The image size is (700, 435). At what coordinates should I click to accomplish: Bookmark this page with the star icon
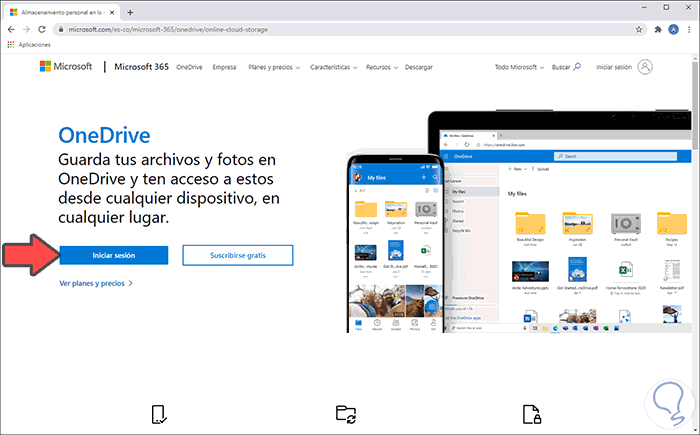pos(639,29)
